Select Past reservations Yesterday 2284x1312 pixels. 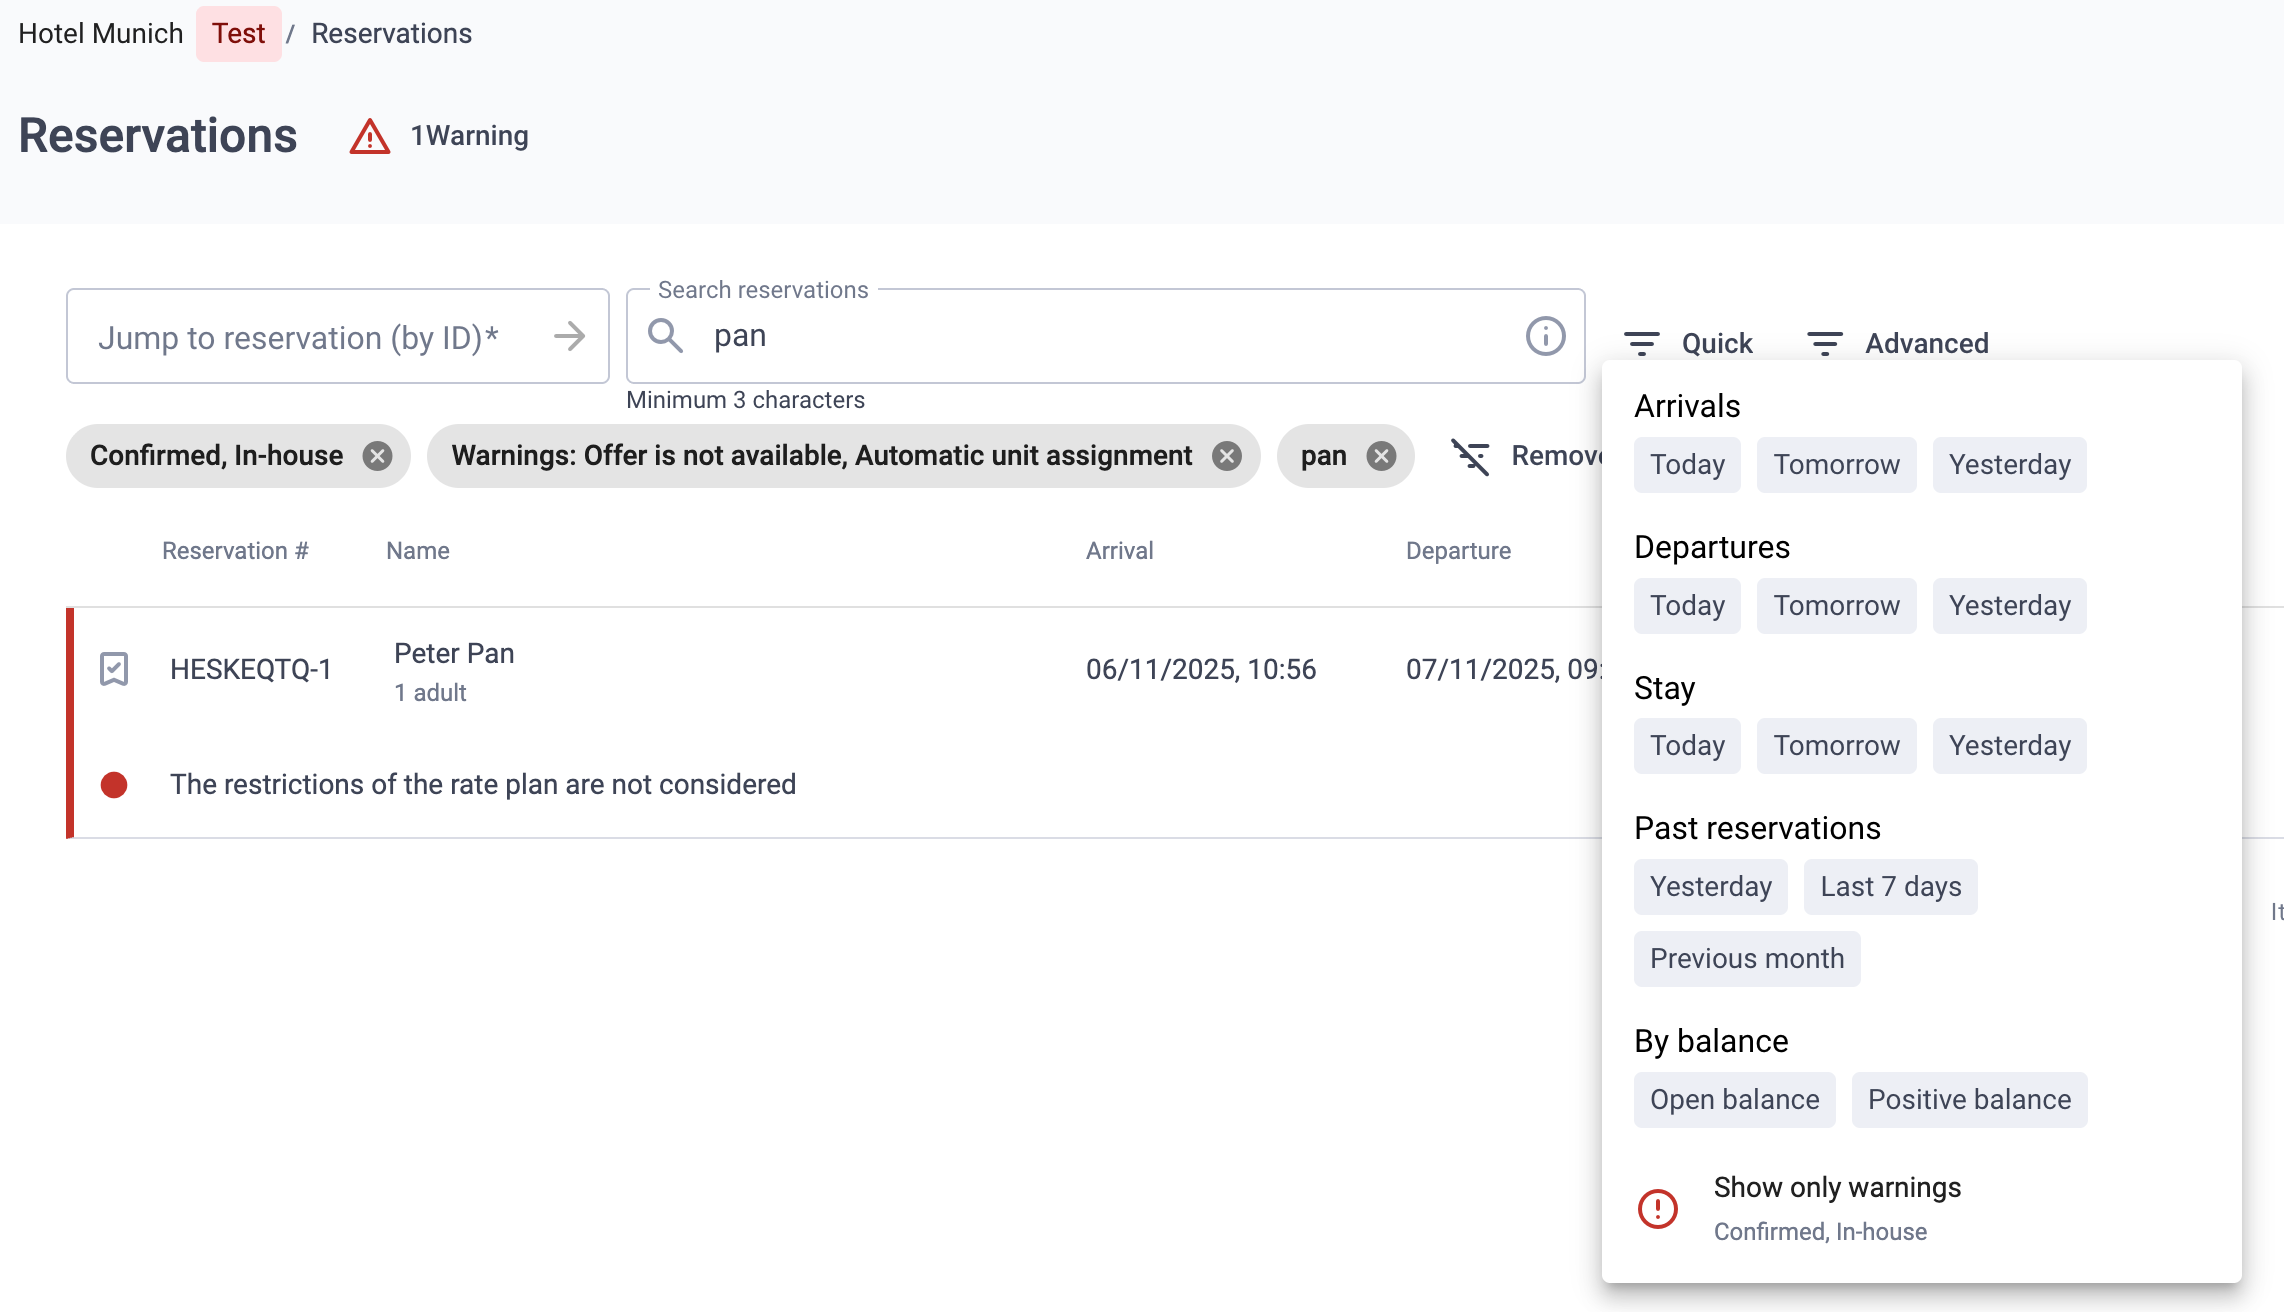click(x=1710, y=887)
